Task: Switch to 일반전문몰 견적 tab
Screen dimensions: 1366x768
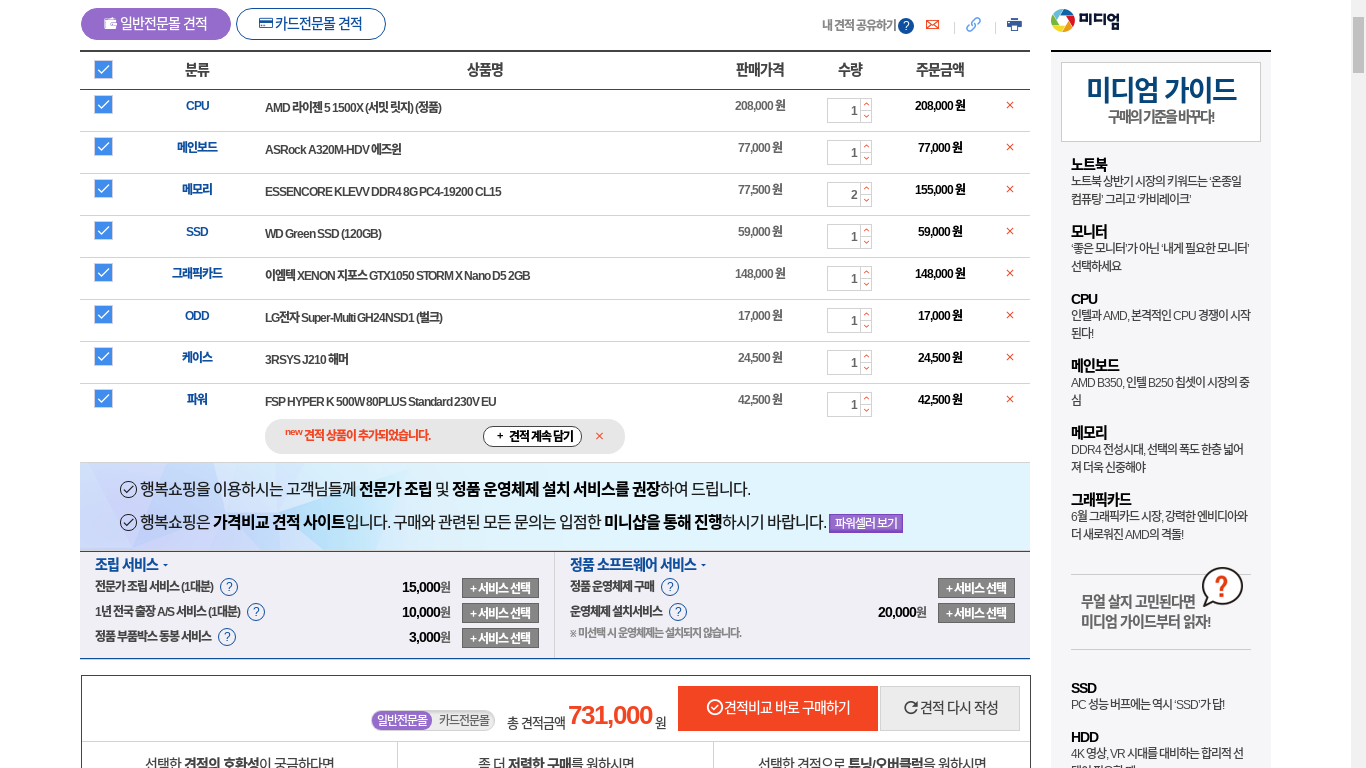Action: pyautogui.click(x=156, y=24)
